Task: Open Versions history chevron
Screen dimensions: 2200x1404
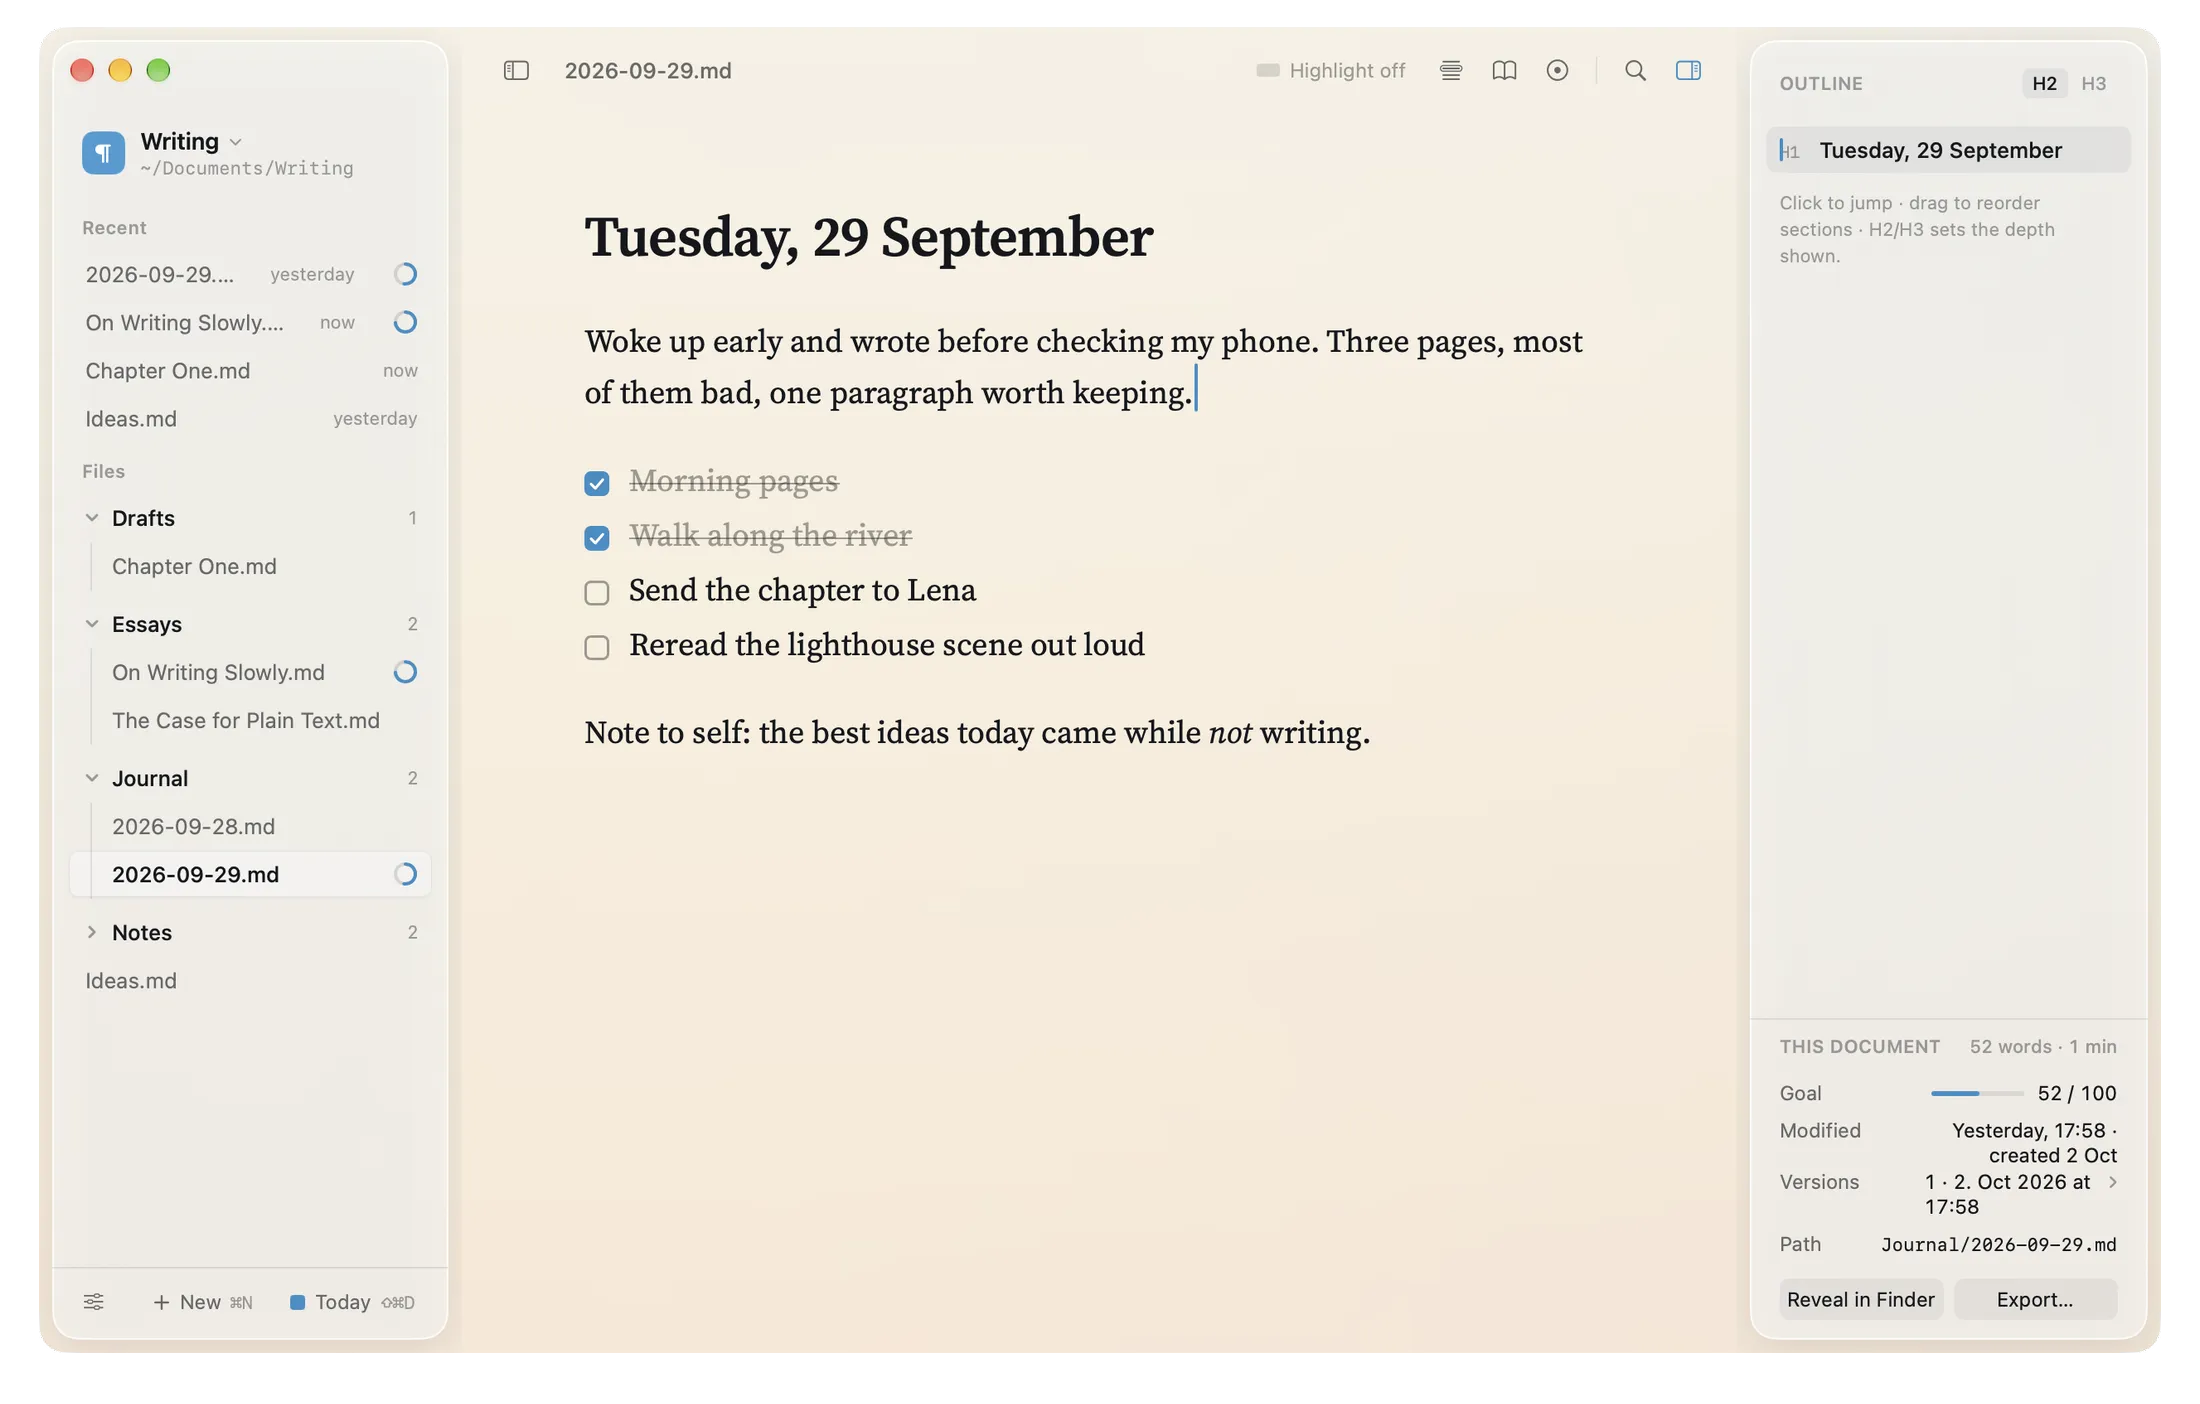Action: pos(2112,1182)
